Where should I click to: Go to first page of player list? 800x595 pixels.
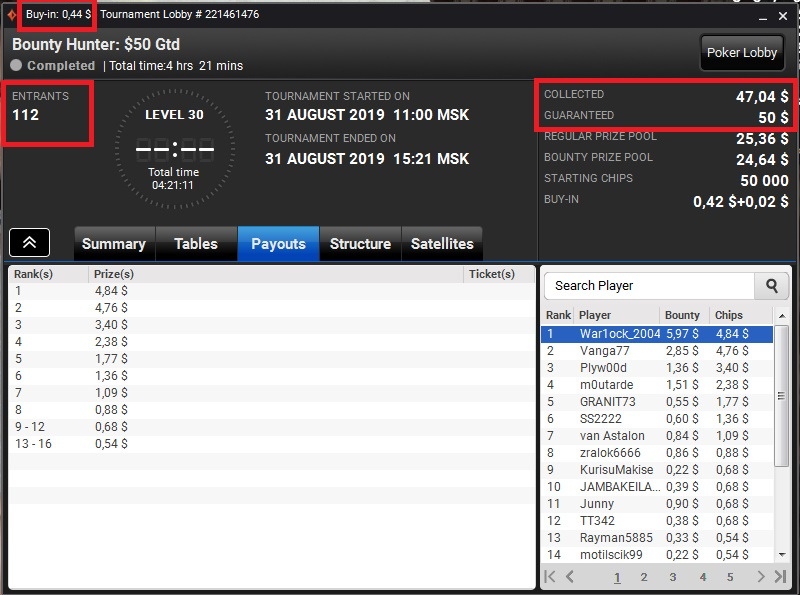pyautogui.click(x=550, y=577)
